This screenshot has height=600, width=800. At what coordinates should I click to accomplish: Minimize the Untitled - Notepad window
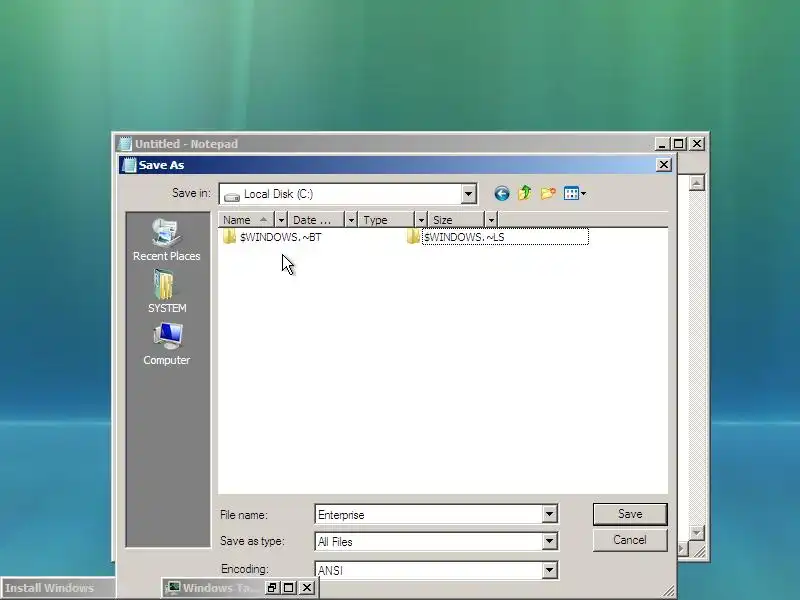(662, 144)
